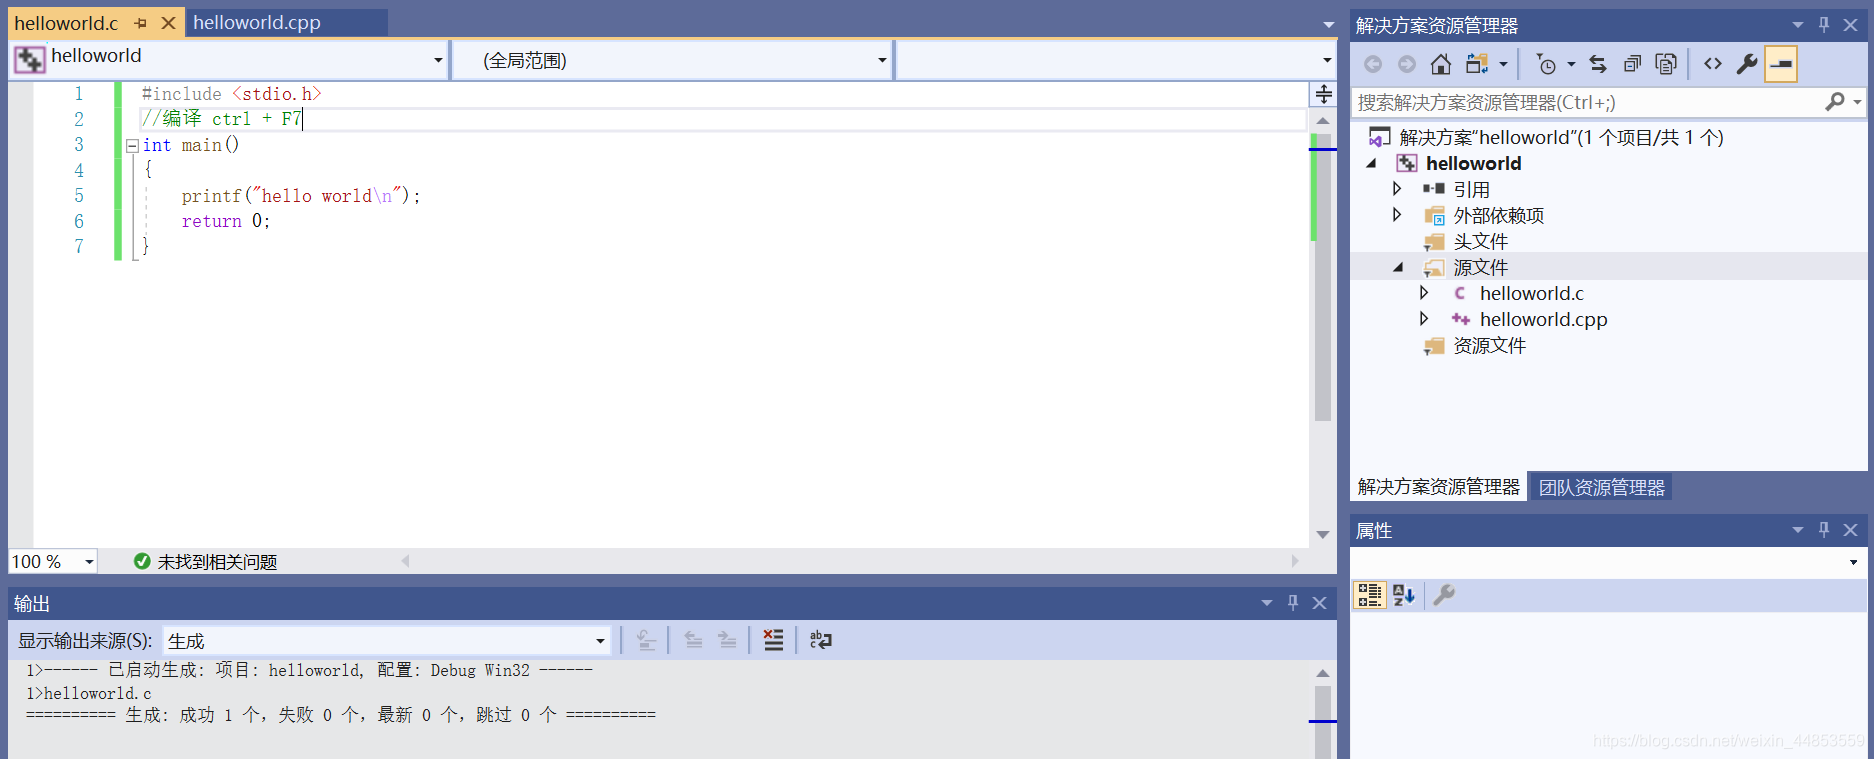Image resolution: width=1874 pixels, height=759 pixels.
Task: Pin the helloworld.c tab
Action: coord(140,23)
